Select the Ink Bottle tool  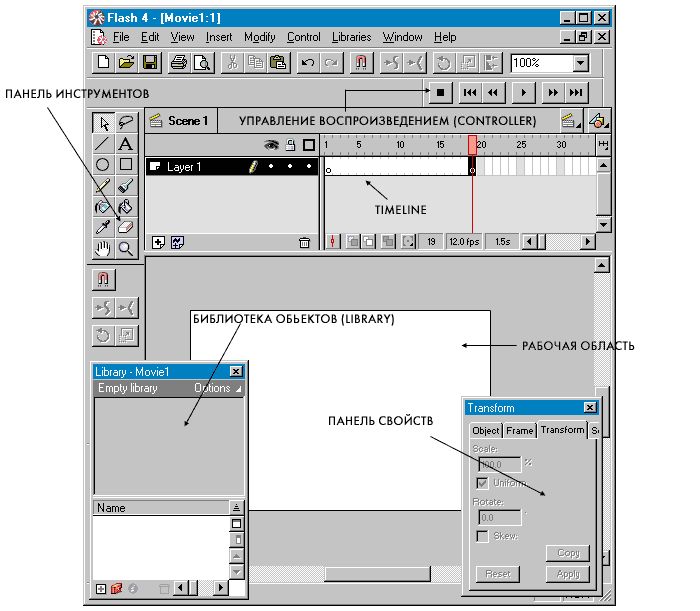click(104, 207)
